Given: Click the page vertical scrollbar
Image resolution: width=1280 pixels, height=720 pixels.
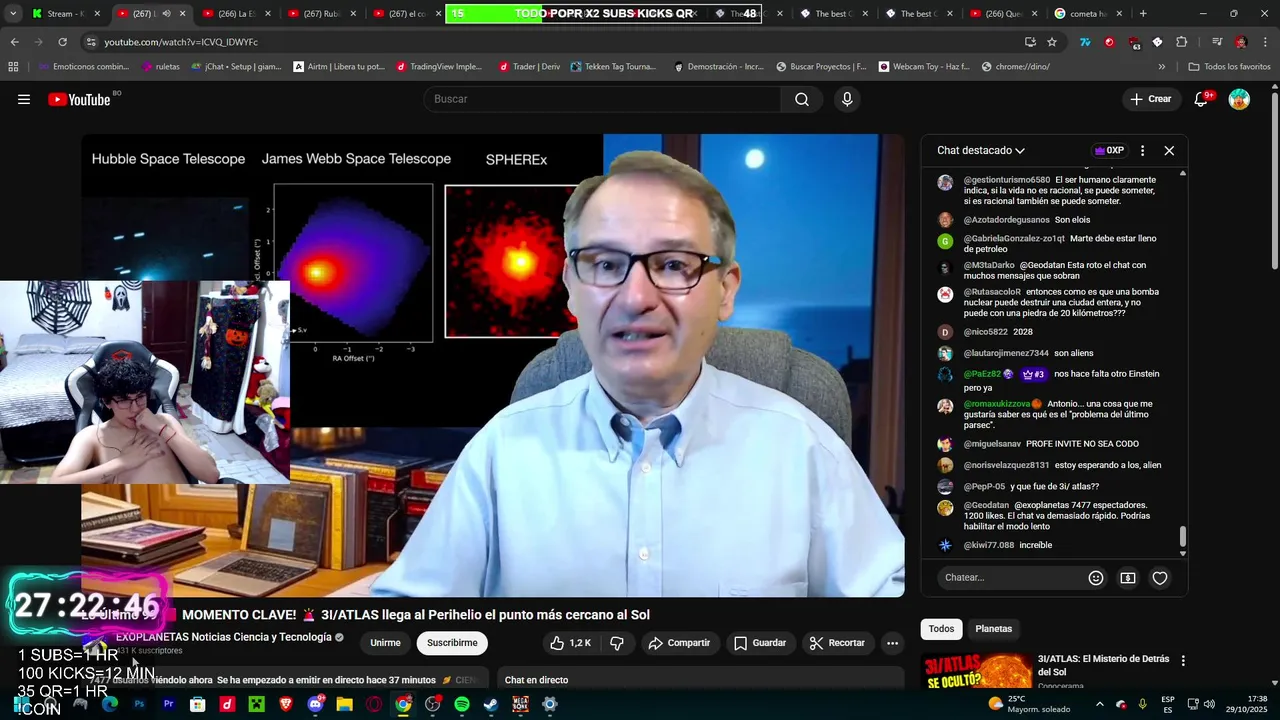Looking at the screenshot, I should pyautogui.click(x=1274, y=180).
